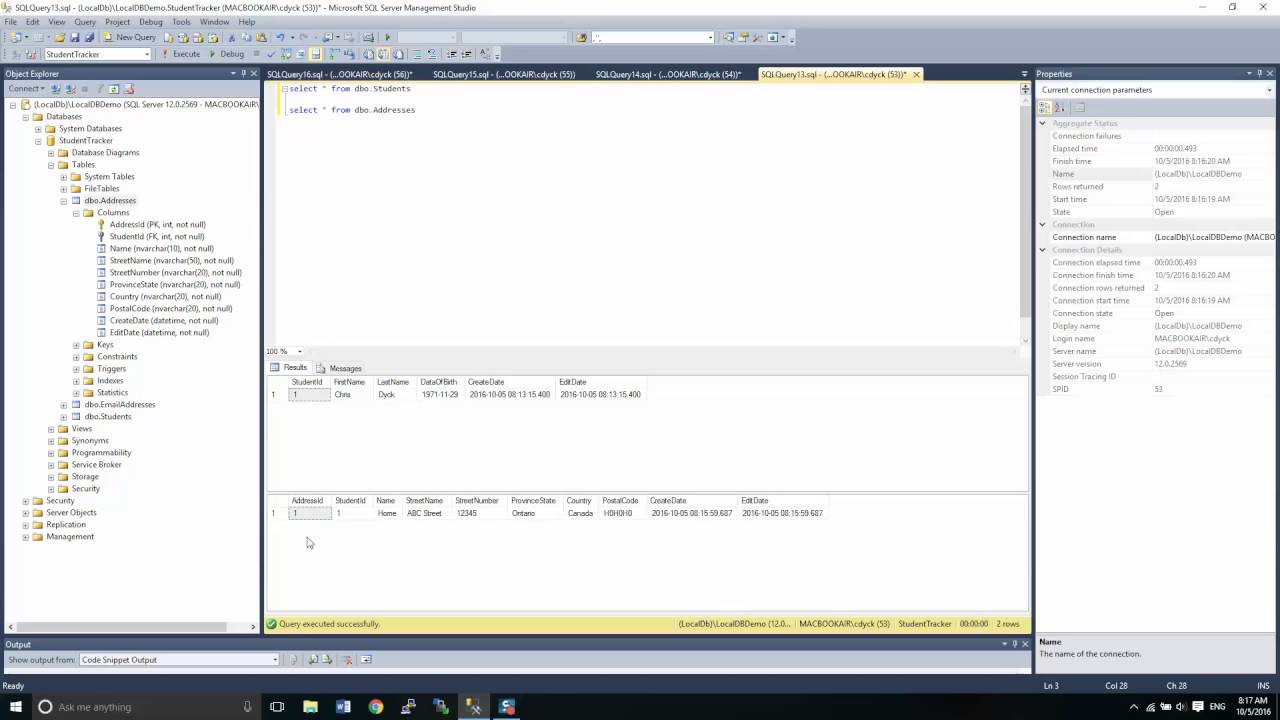
Task: Select the PostalCode column node
Action: (171, 309)
